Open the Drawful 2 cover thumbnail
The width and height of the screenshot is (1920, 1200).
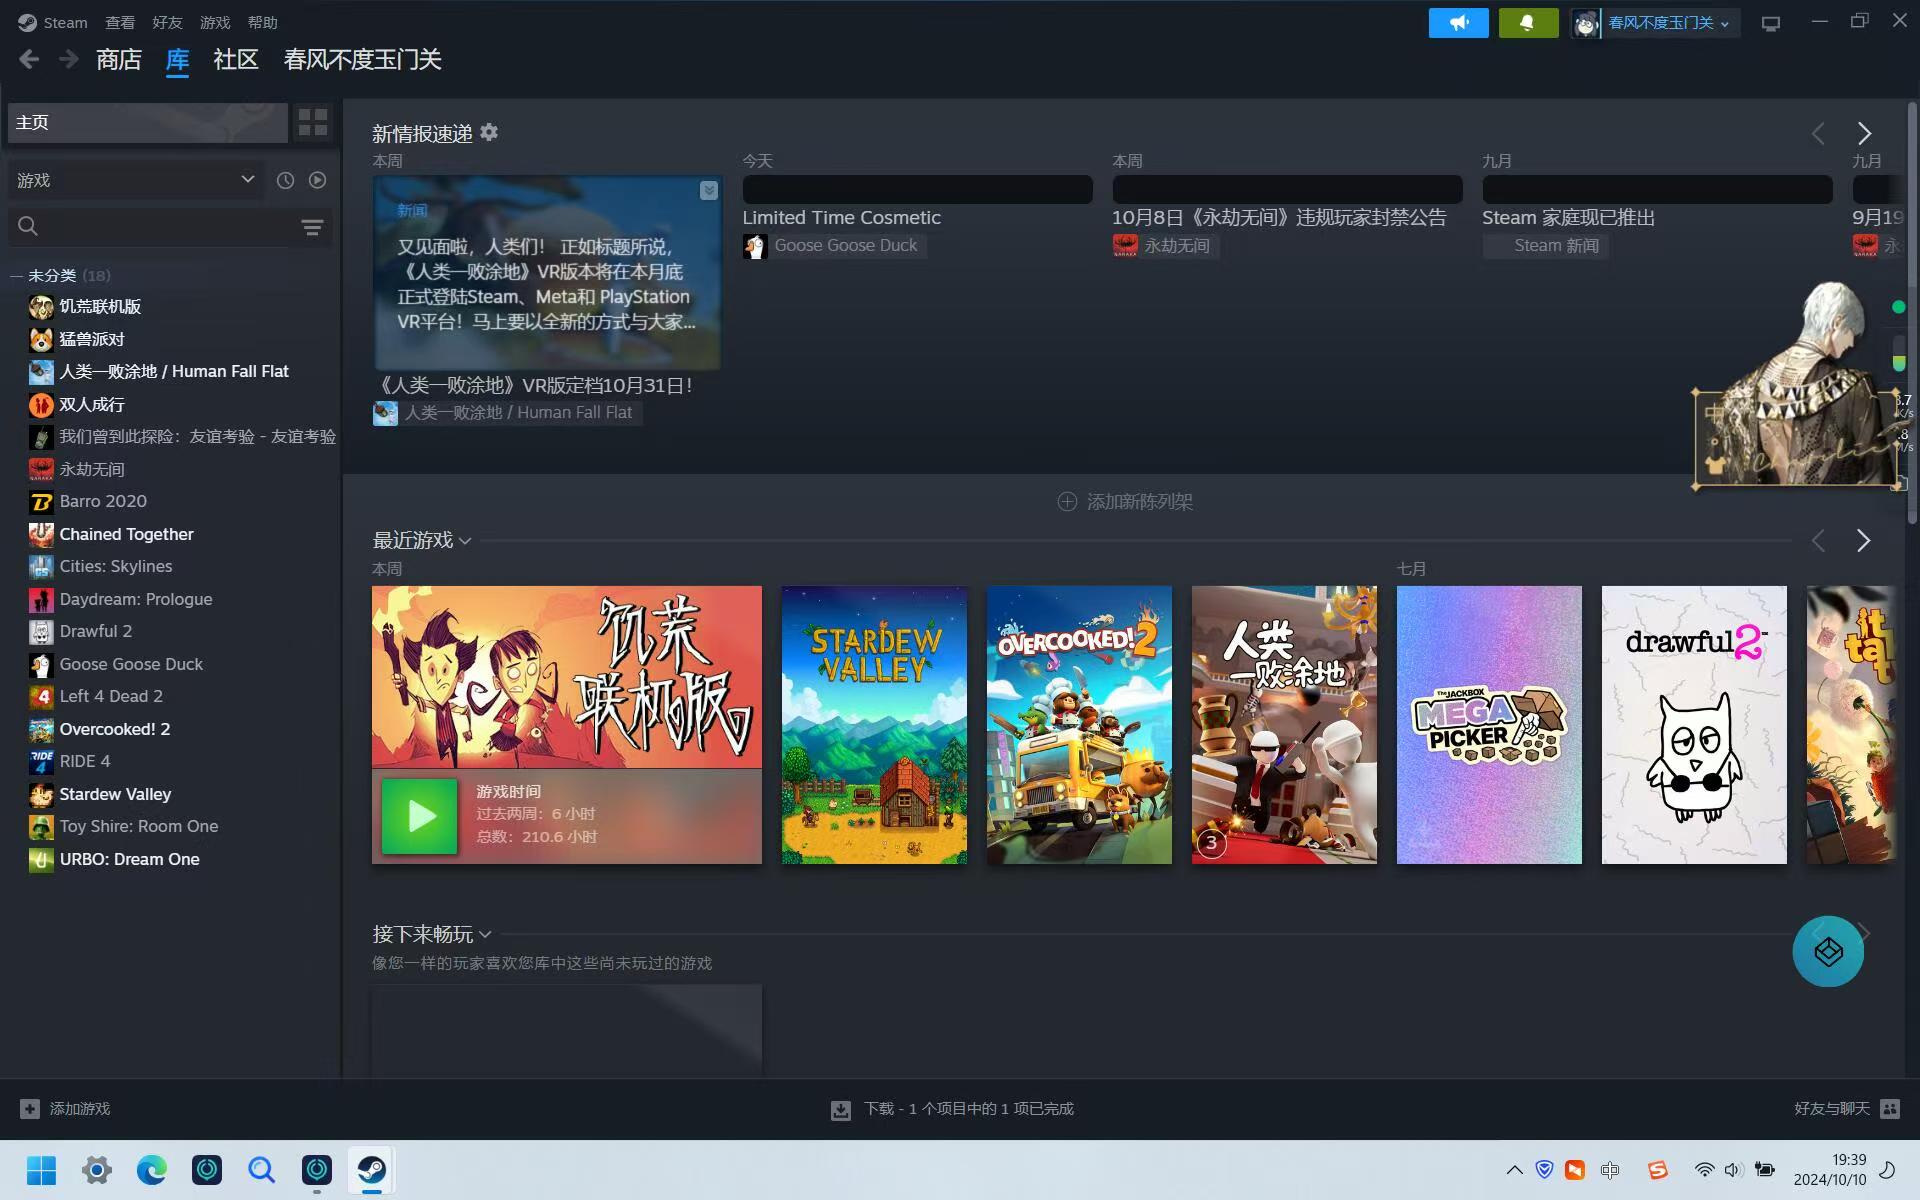point(1694,725)
